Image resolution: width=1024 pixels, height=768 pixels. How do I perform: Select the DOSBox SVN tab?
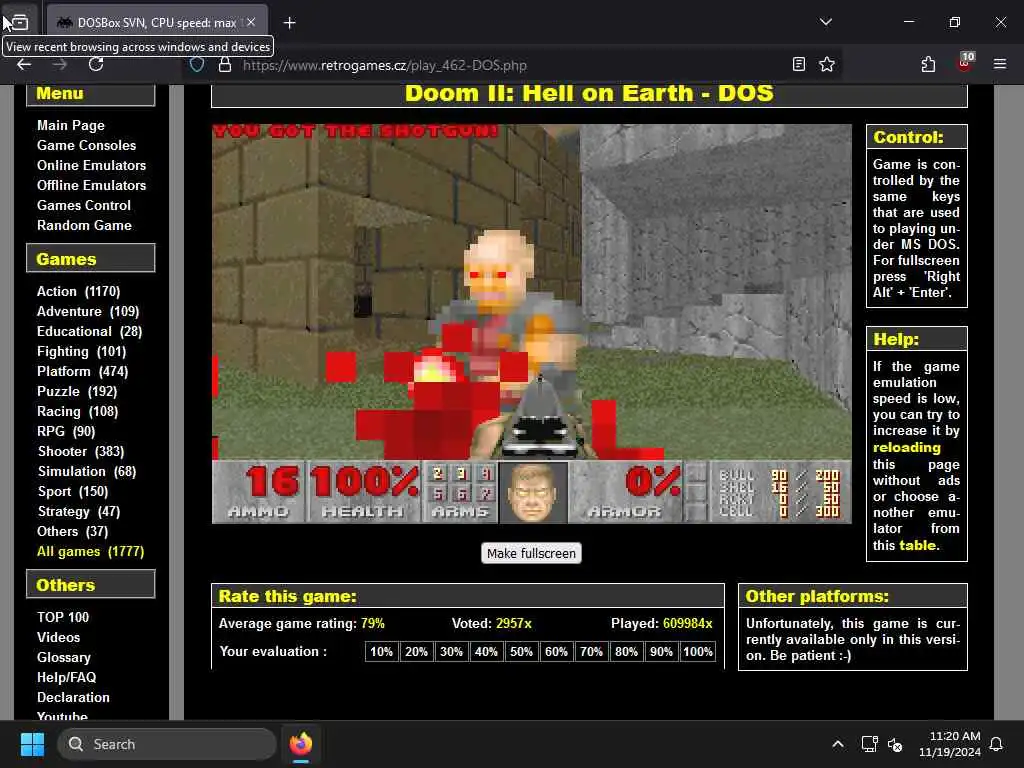[x=157, y=22]
